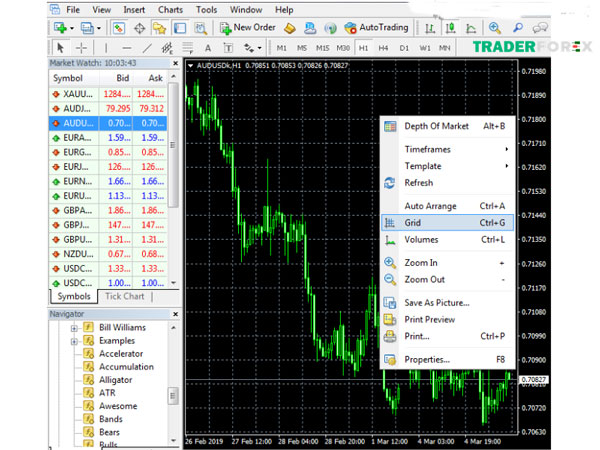Open Properties from the context menu
Viewport: 600px width, 450px height.
[447, 360]
